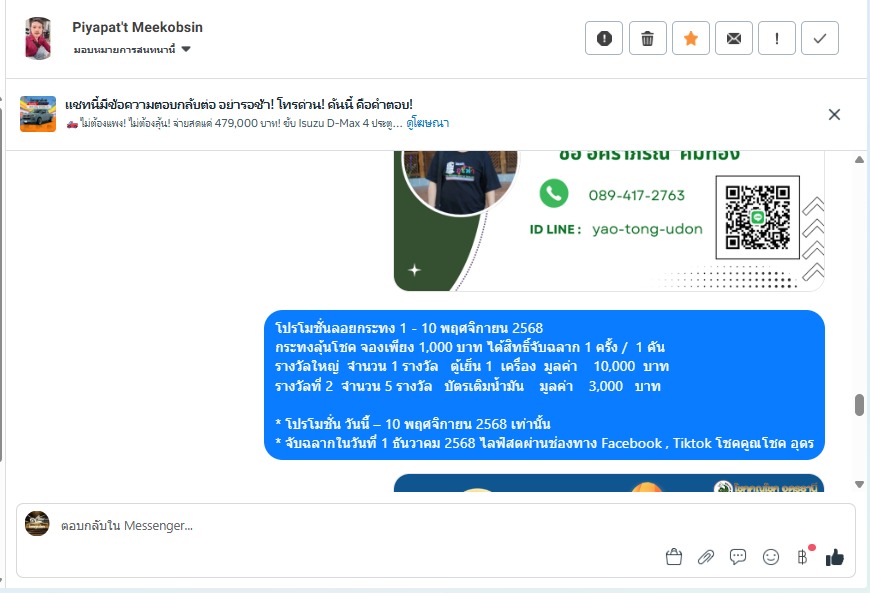Open the ดูโฆษณา link
This screenshot has height=593, width=870.
[427, 123]
